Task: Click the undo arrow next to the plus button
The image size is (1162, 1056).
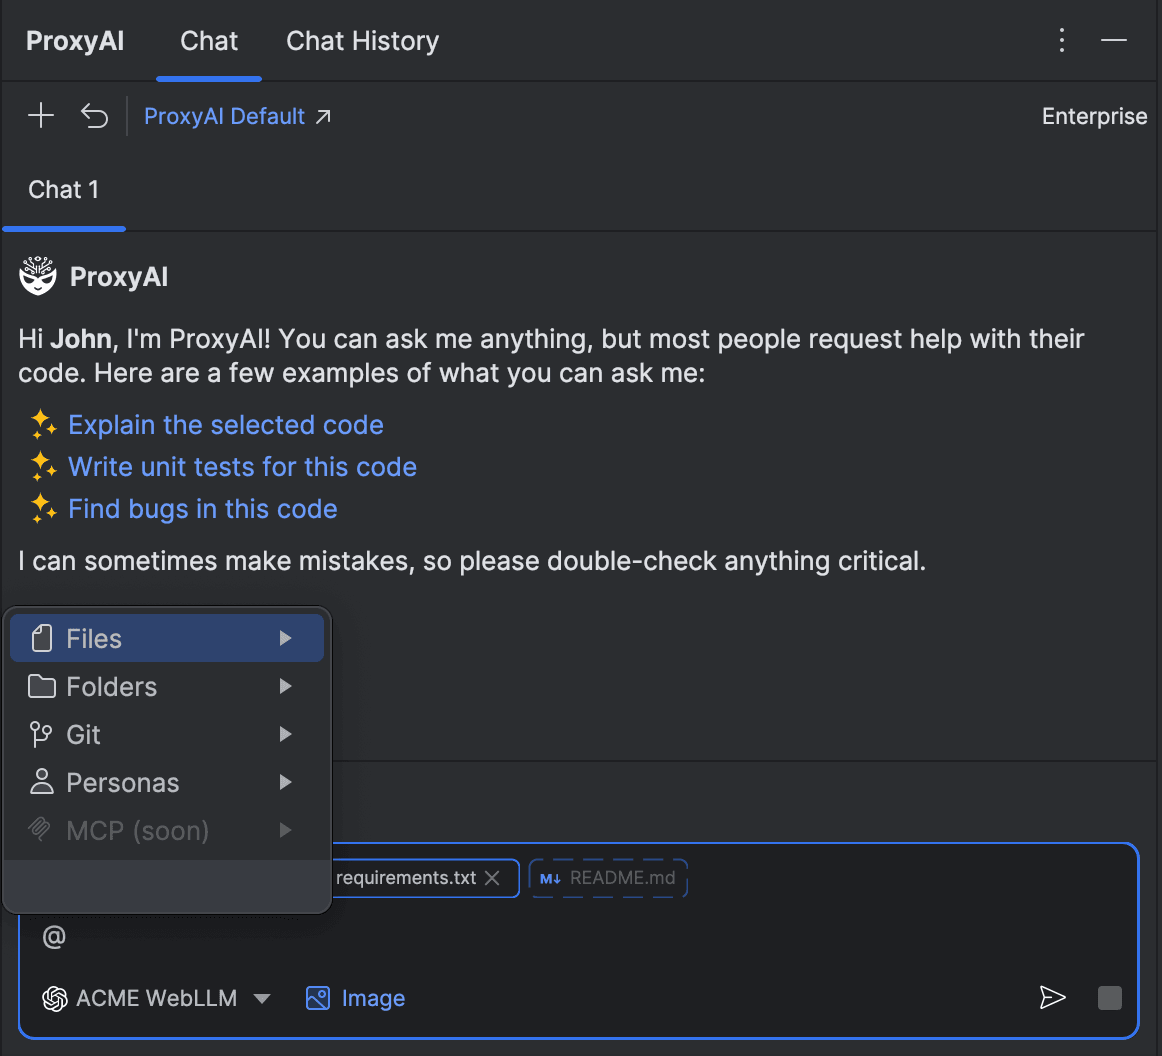Action: 94,115
